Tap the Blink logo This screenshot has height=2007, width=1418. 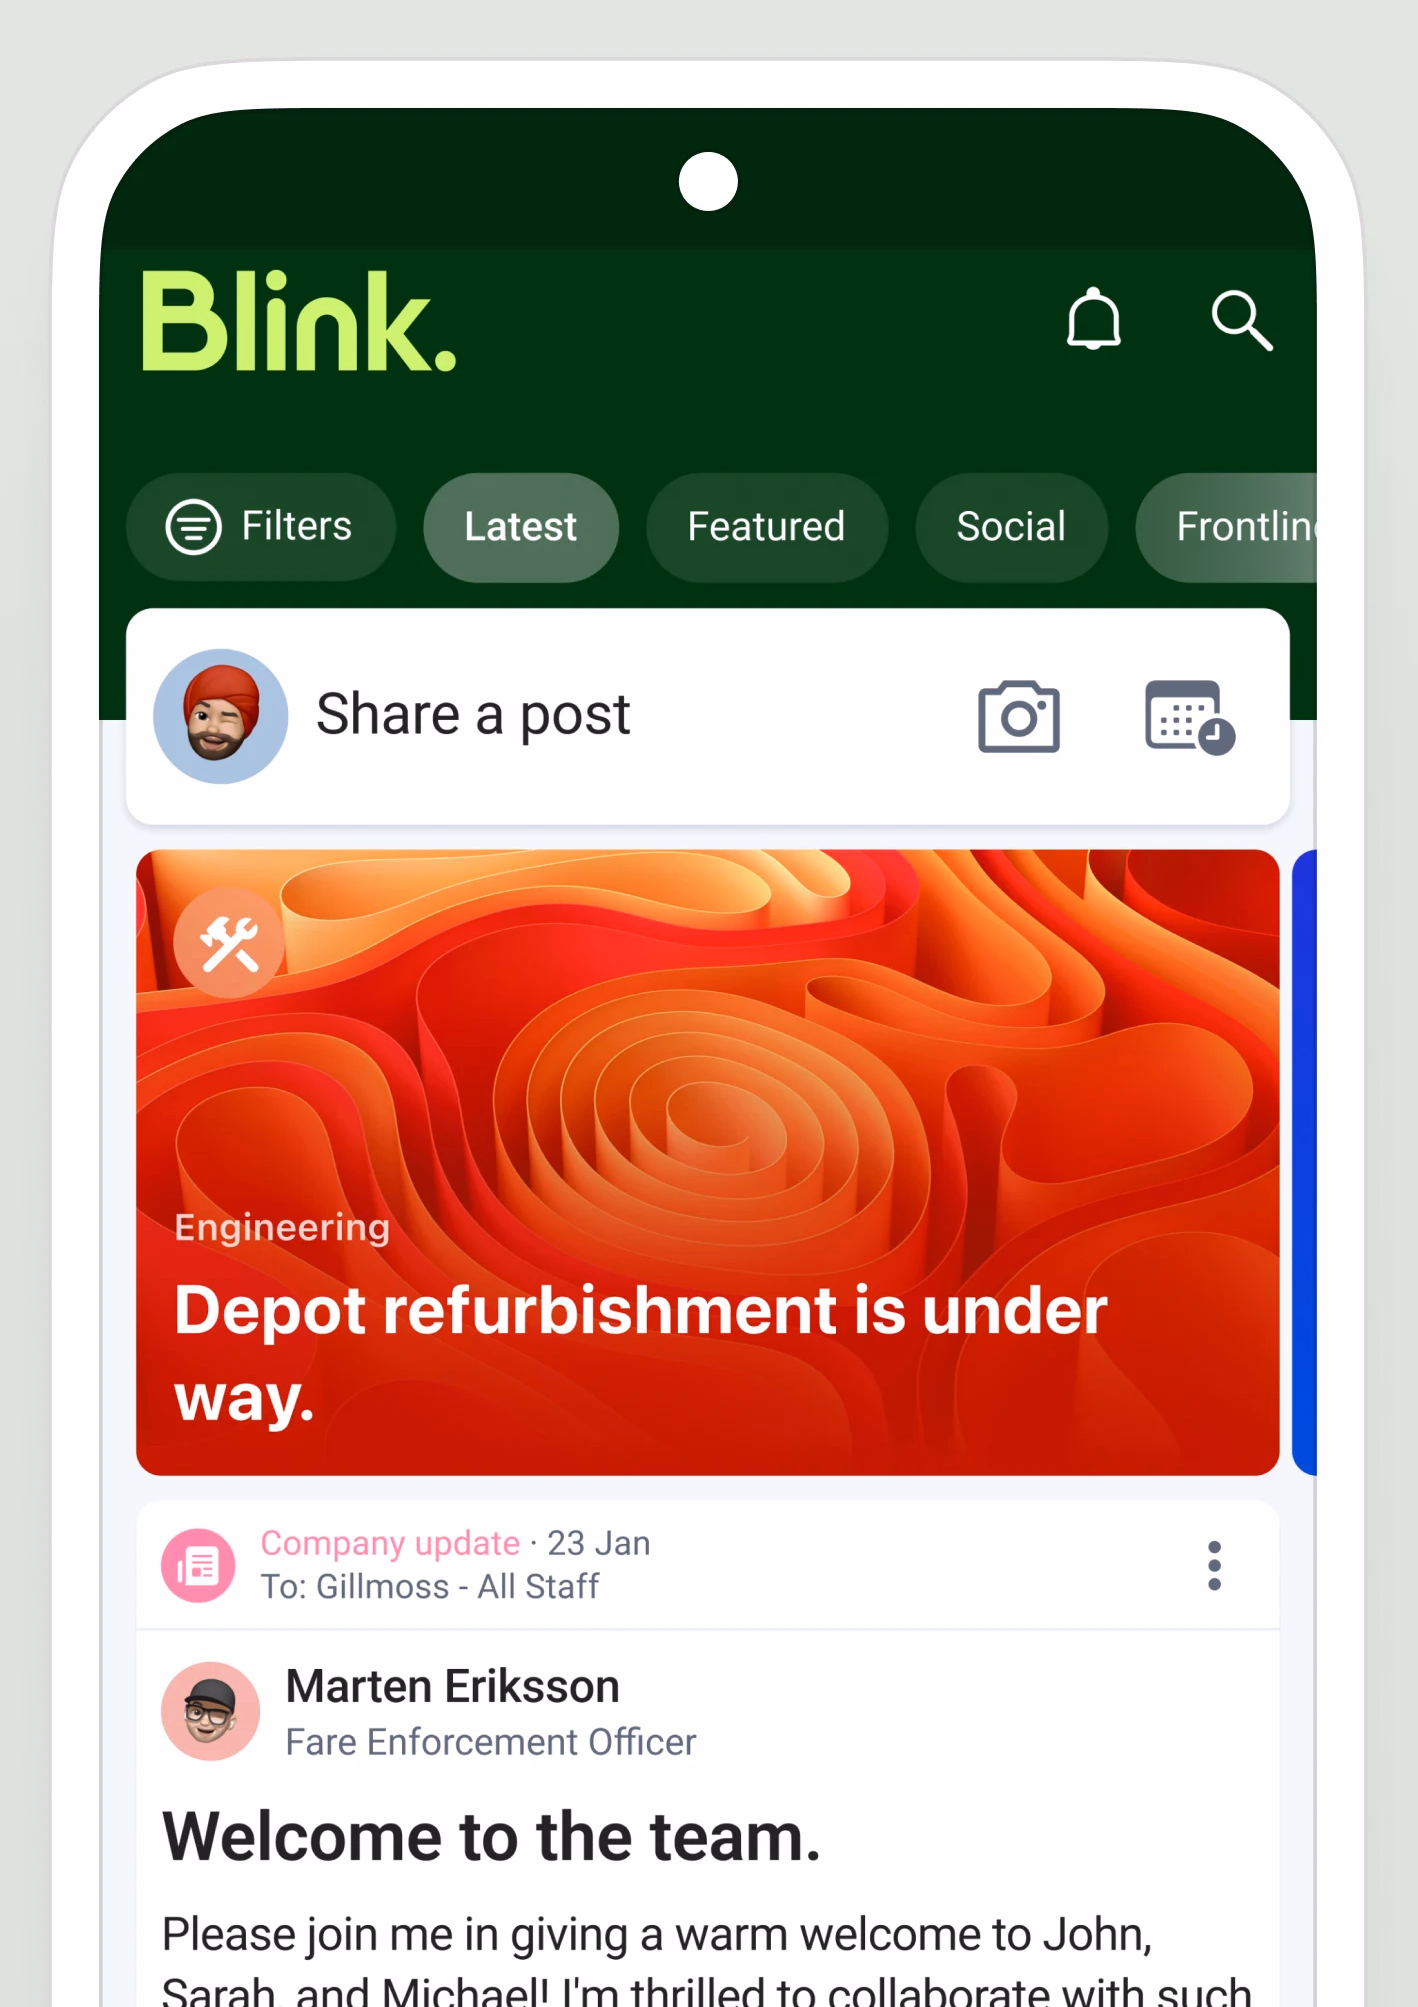[x=299, y=321]
